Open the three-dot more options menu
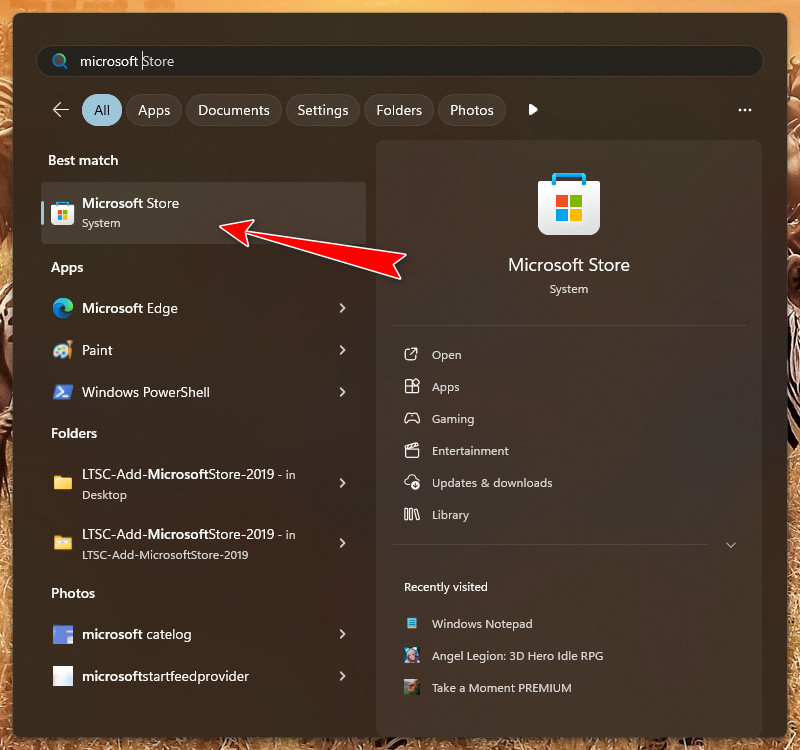Screen dimensions: 800x750 (x=744, y=110)
